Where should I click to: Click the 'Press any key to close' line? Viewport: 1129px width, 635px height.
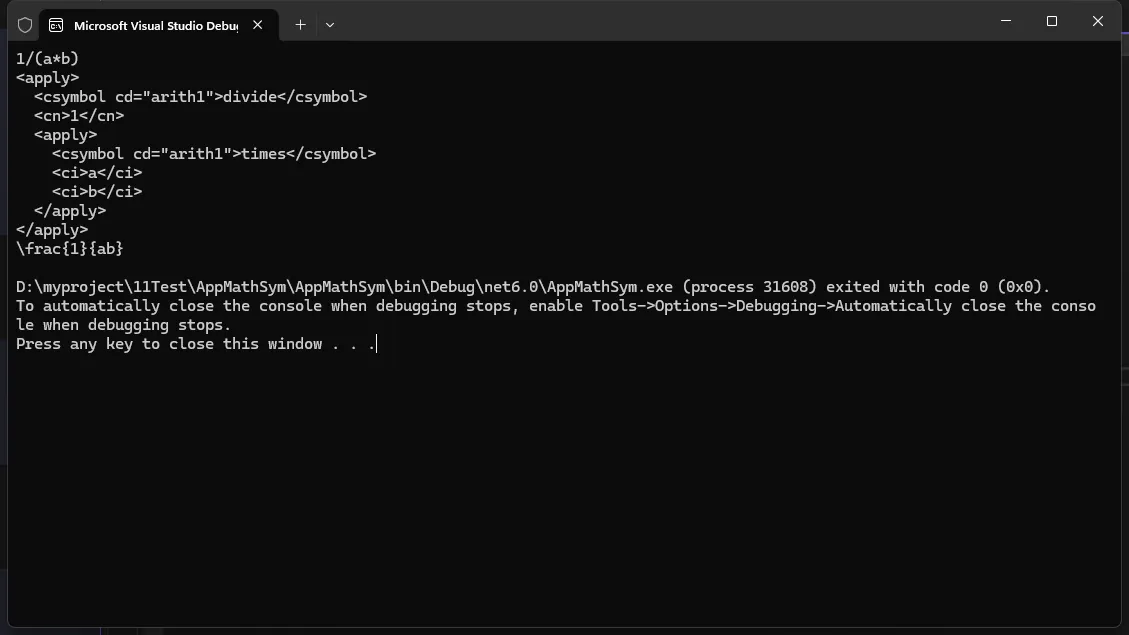[195, 344]
